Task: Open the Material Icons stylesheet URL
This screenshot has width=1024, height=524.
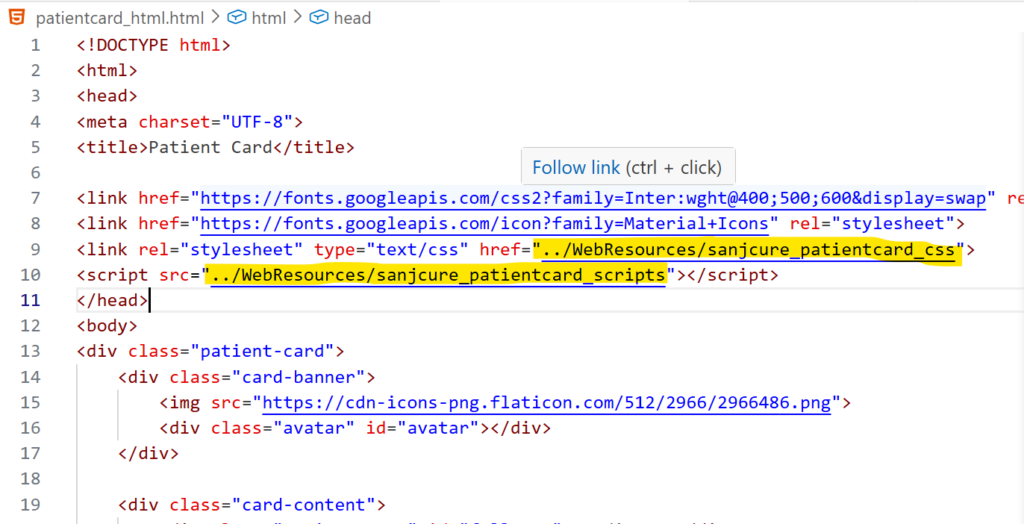Action: pos(489,224)
